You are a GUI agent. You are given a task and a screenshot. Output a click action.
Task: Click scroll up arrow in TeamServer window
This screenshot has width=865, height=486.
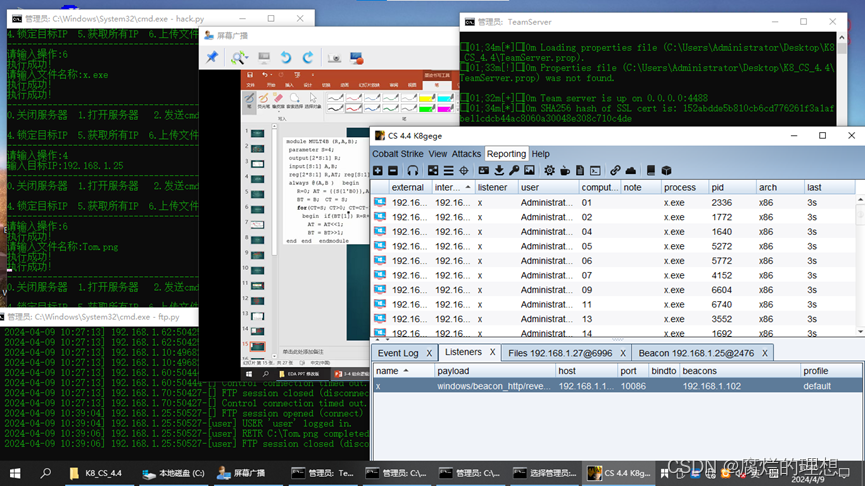(842, 38)
